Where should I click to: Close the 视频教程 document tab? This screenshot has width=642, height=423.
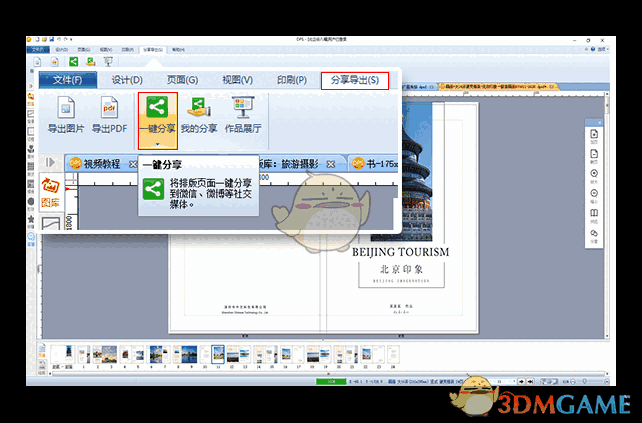[x=133, y=163]
